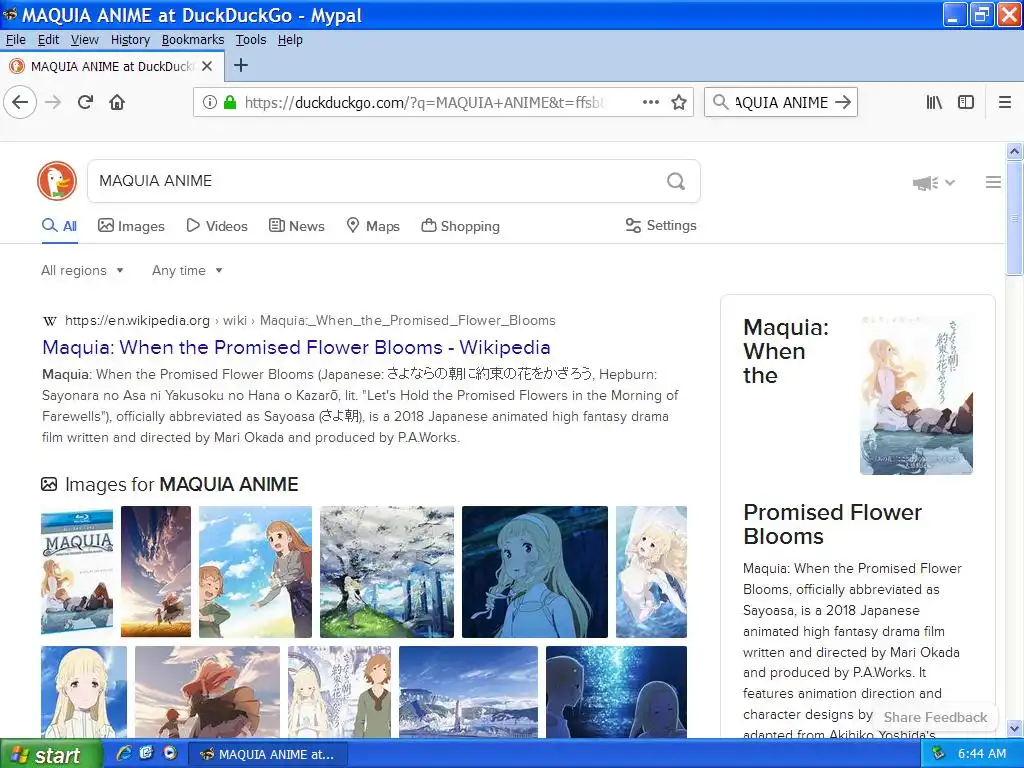This screenshot has height=768, width=1024.
Task: Show site information icon in address bar
Action: [x=209, y=102]
